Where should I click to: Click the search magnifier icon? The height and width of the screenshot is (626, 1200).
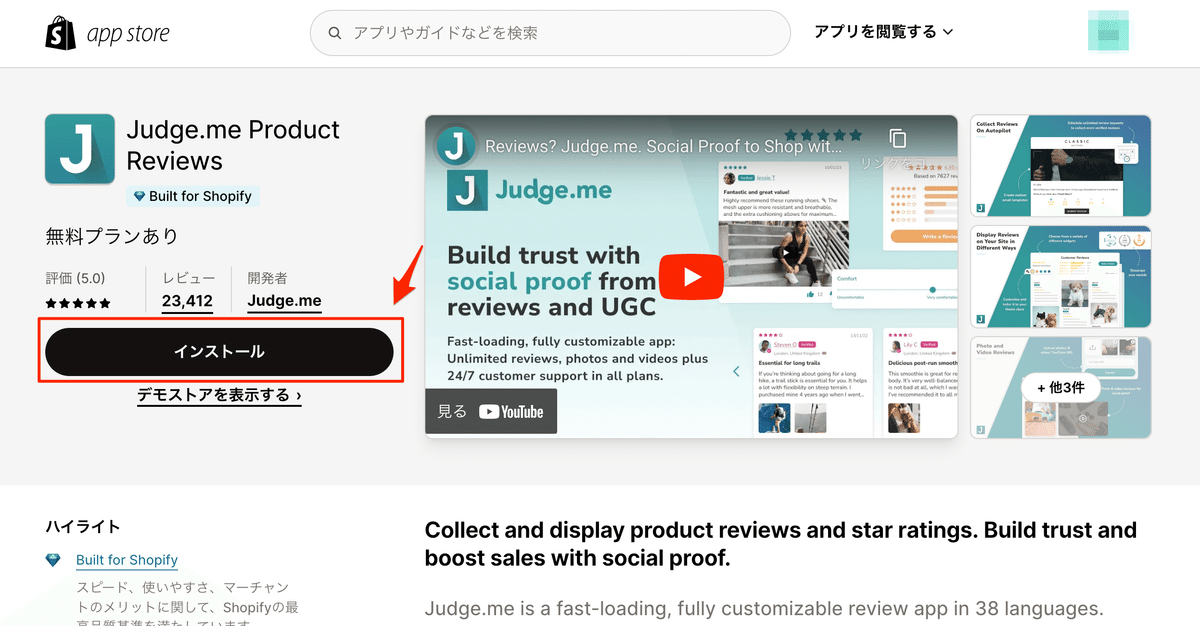pyautogui.click(x=334, y=33)
